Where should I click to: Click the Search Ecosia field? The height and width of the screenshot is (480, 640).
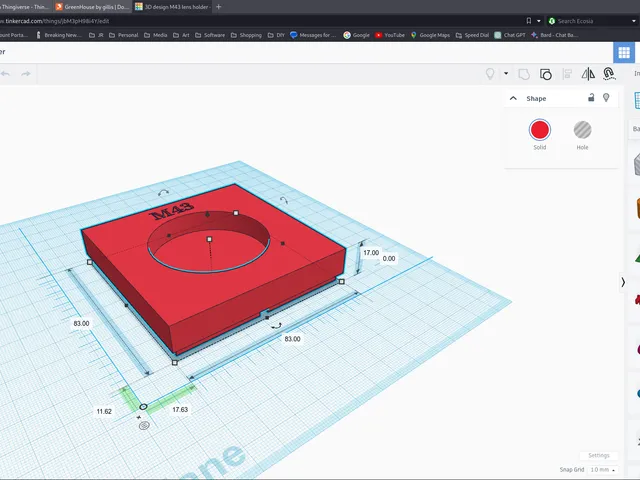point(592,21)
